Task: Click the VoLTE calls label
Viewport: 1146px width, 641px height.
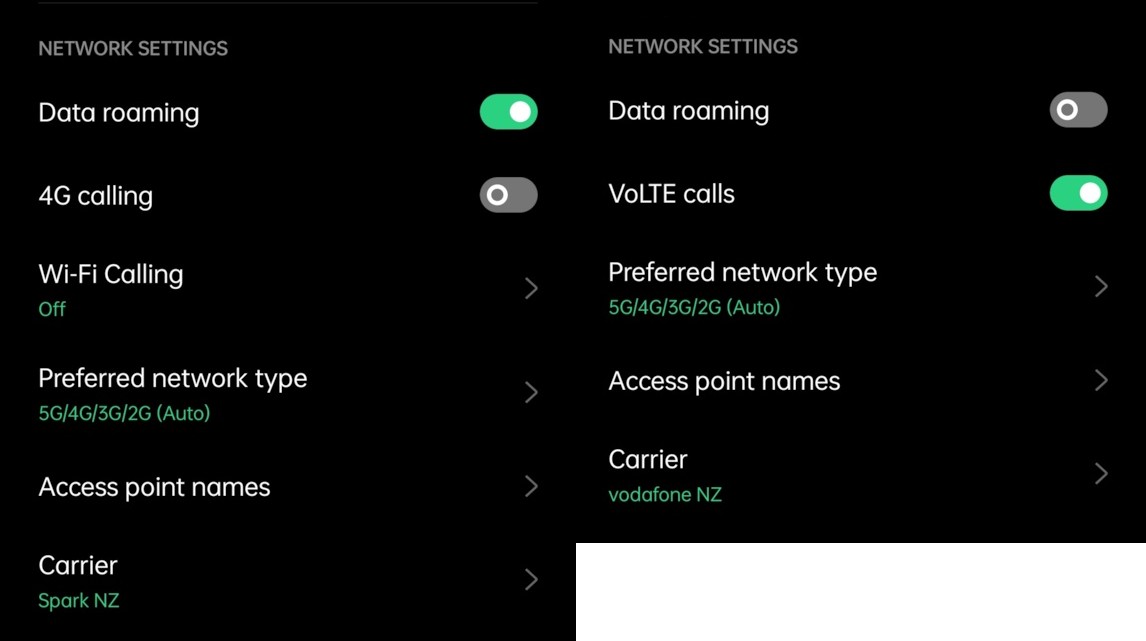Action: tap(671, 194)
